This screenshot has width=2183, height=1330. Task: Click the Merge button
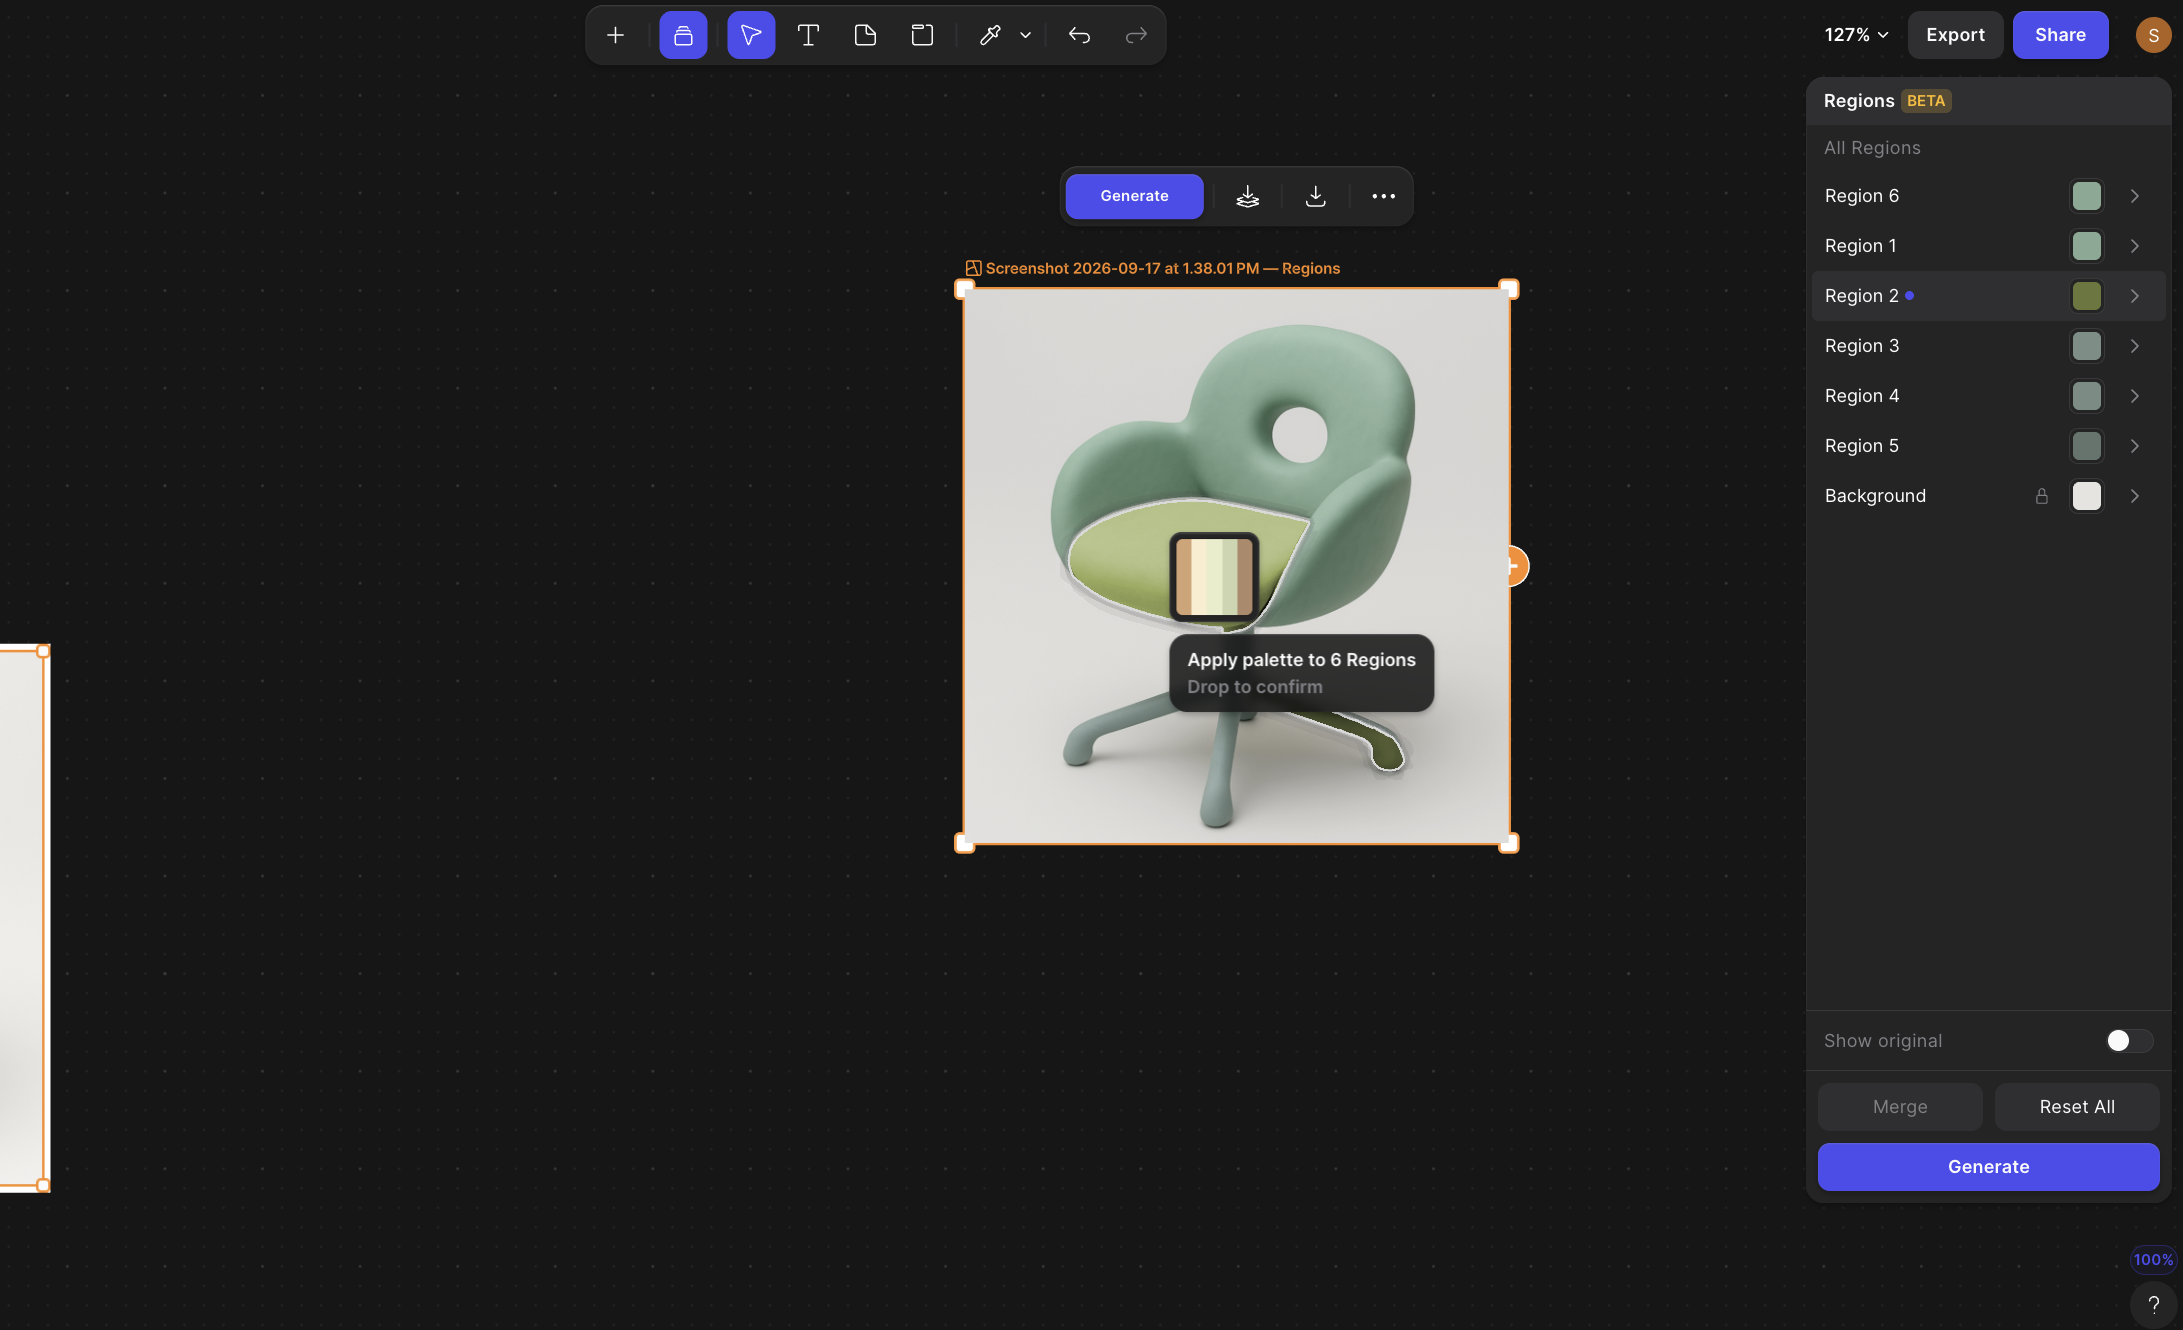(1899, 1107)
